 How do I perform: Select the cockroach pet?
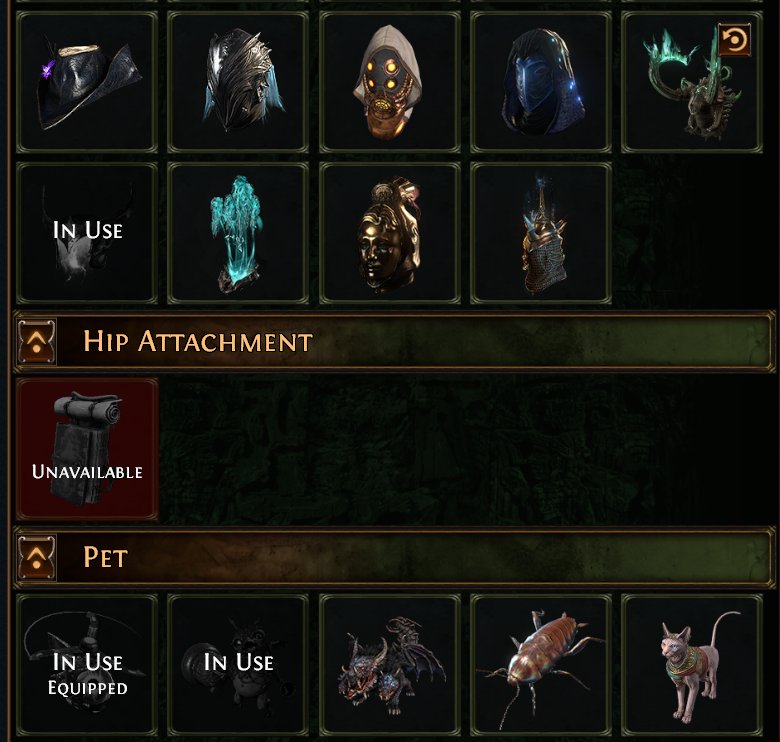tap(541, 664)
